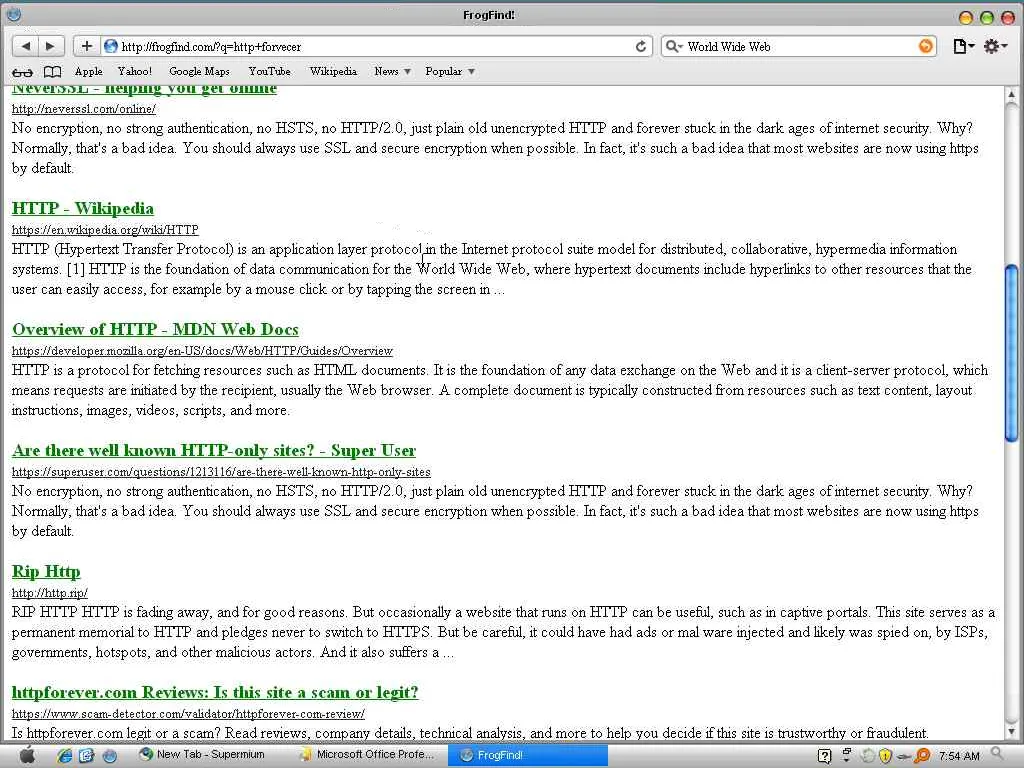Open the gear settings menu
Viewport: 1024px width, 768px height.
(995, 46)
